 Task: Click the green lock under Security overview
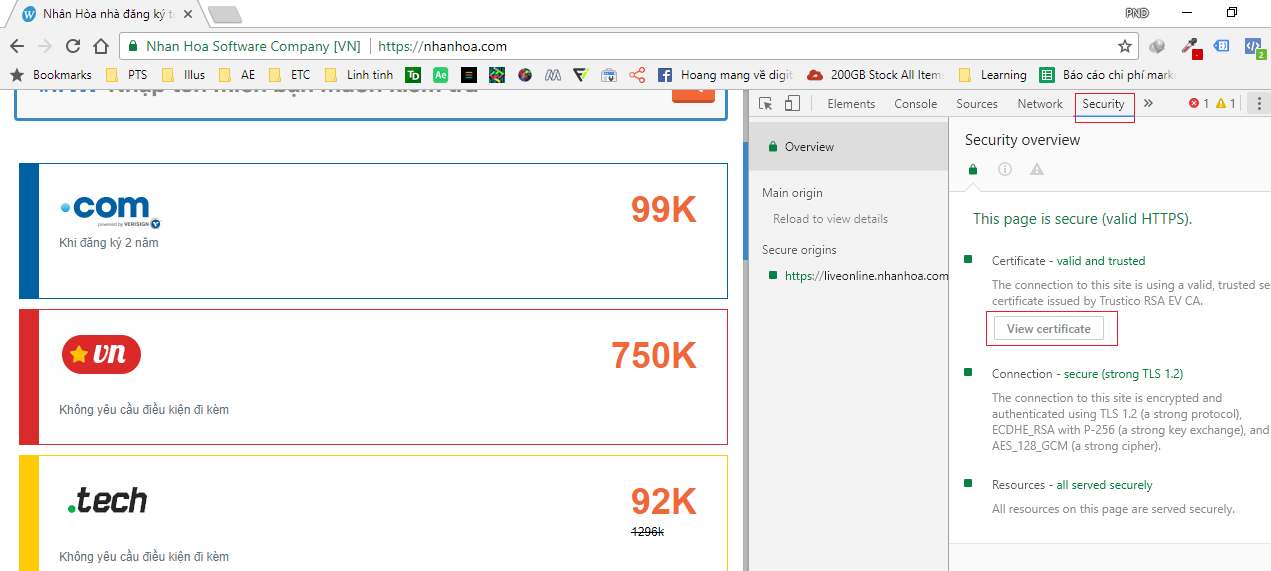point(973,170)
